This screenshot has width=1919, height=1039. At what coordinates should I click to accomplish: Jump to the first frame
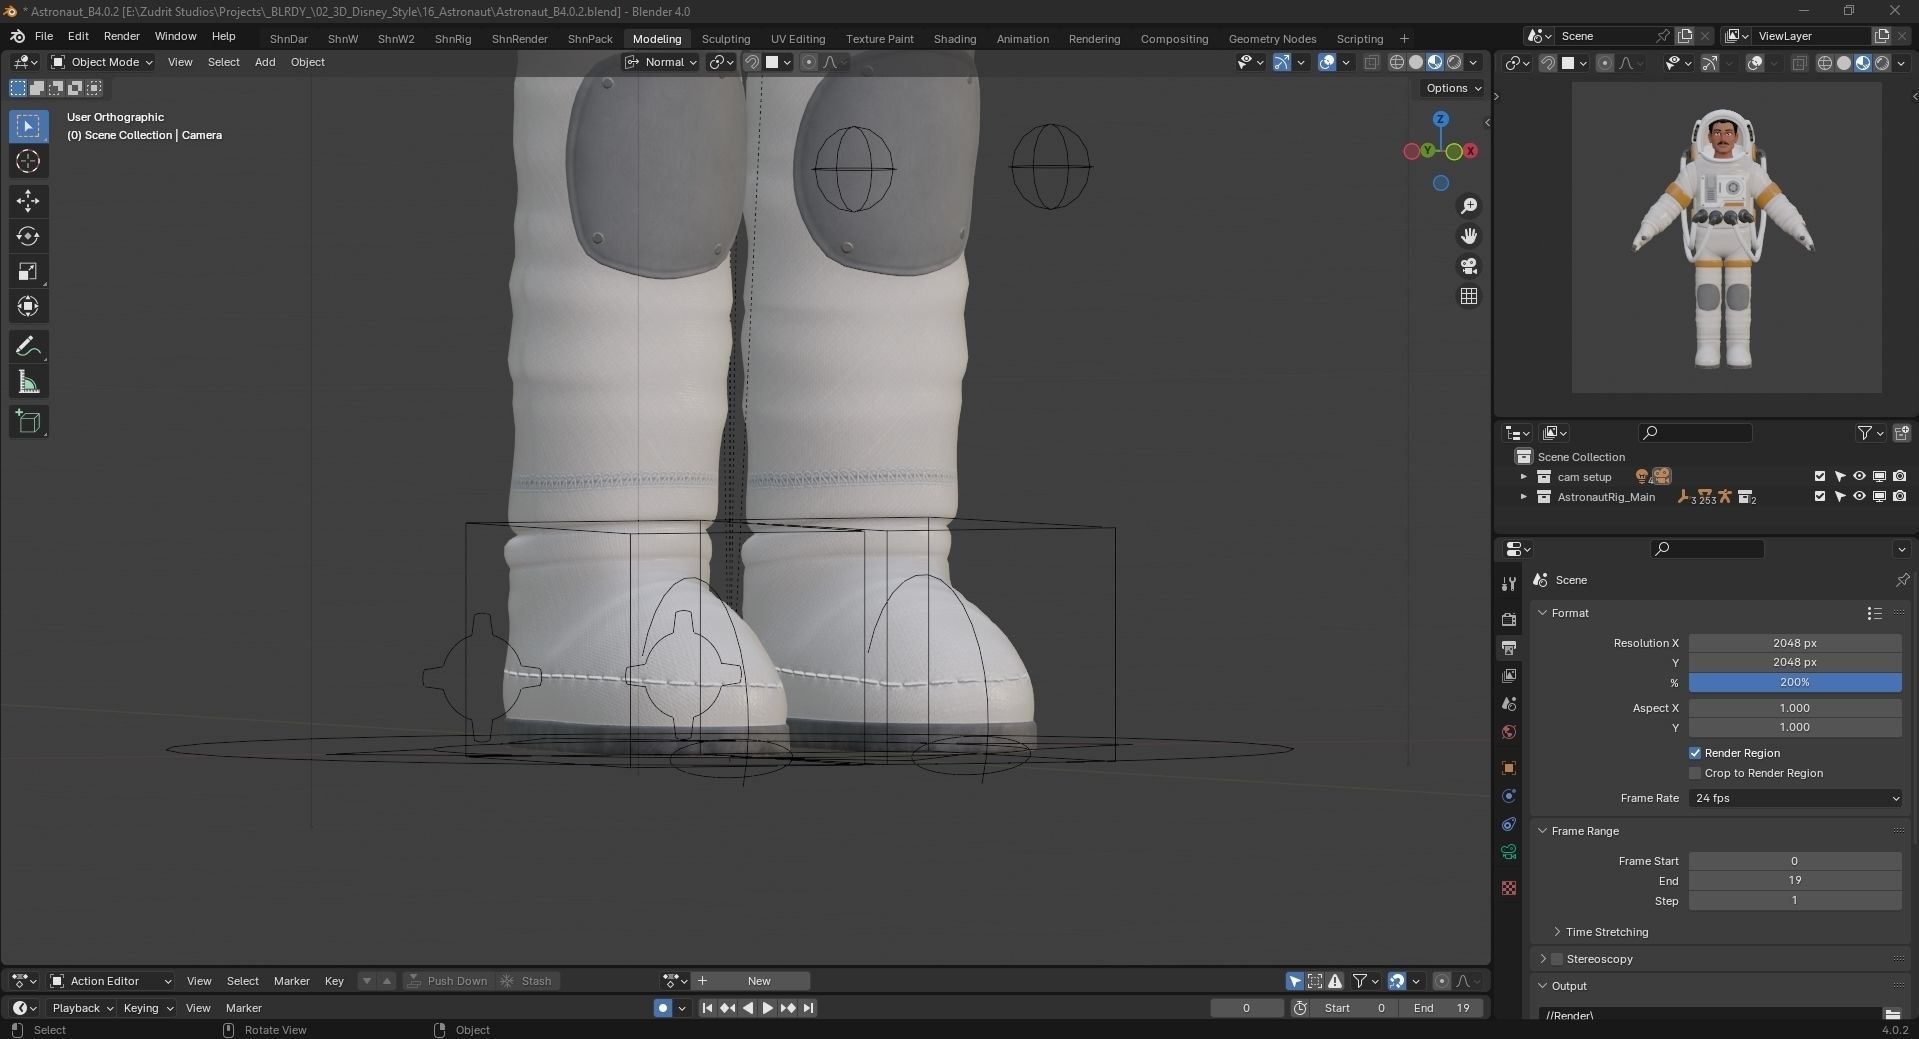click(707, 1008)
